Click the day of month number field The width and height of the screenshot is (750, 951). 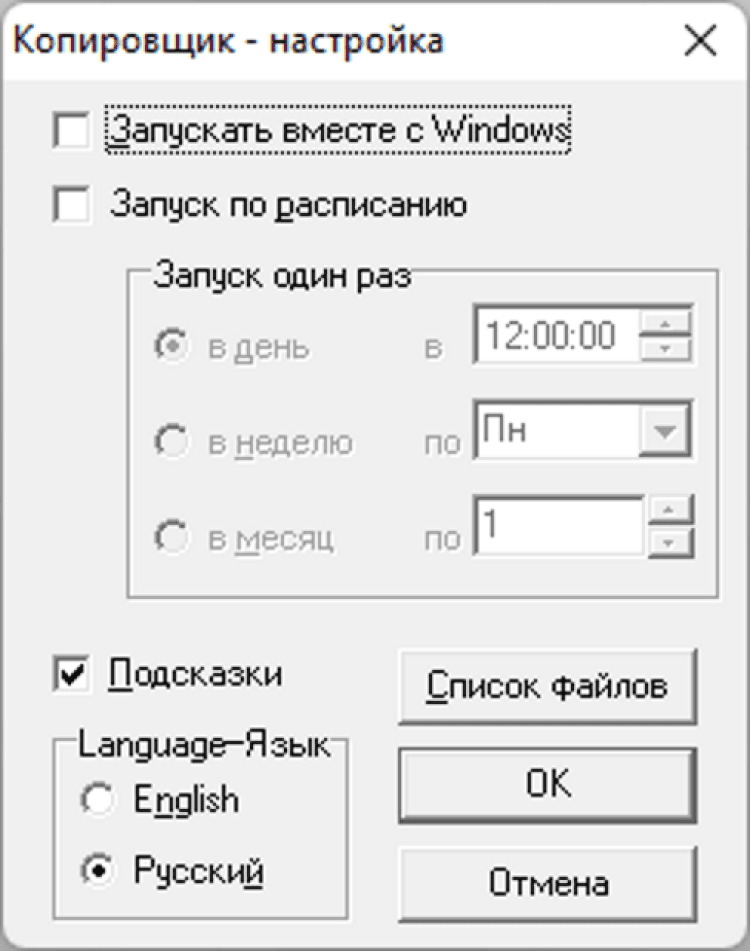558,527
